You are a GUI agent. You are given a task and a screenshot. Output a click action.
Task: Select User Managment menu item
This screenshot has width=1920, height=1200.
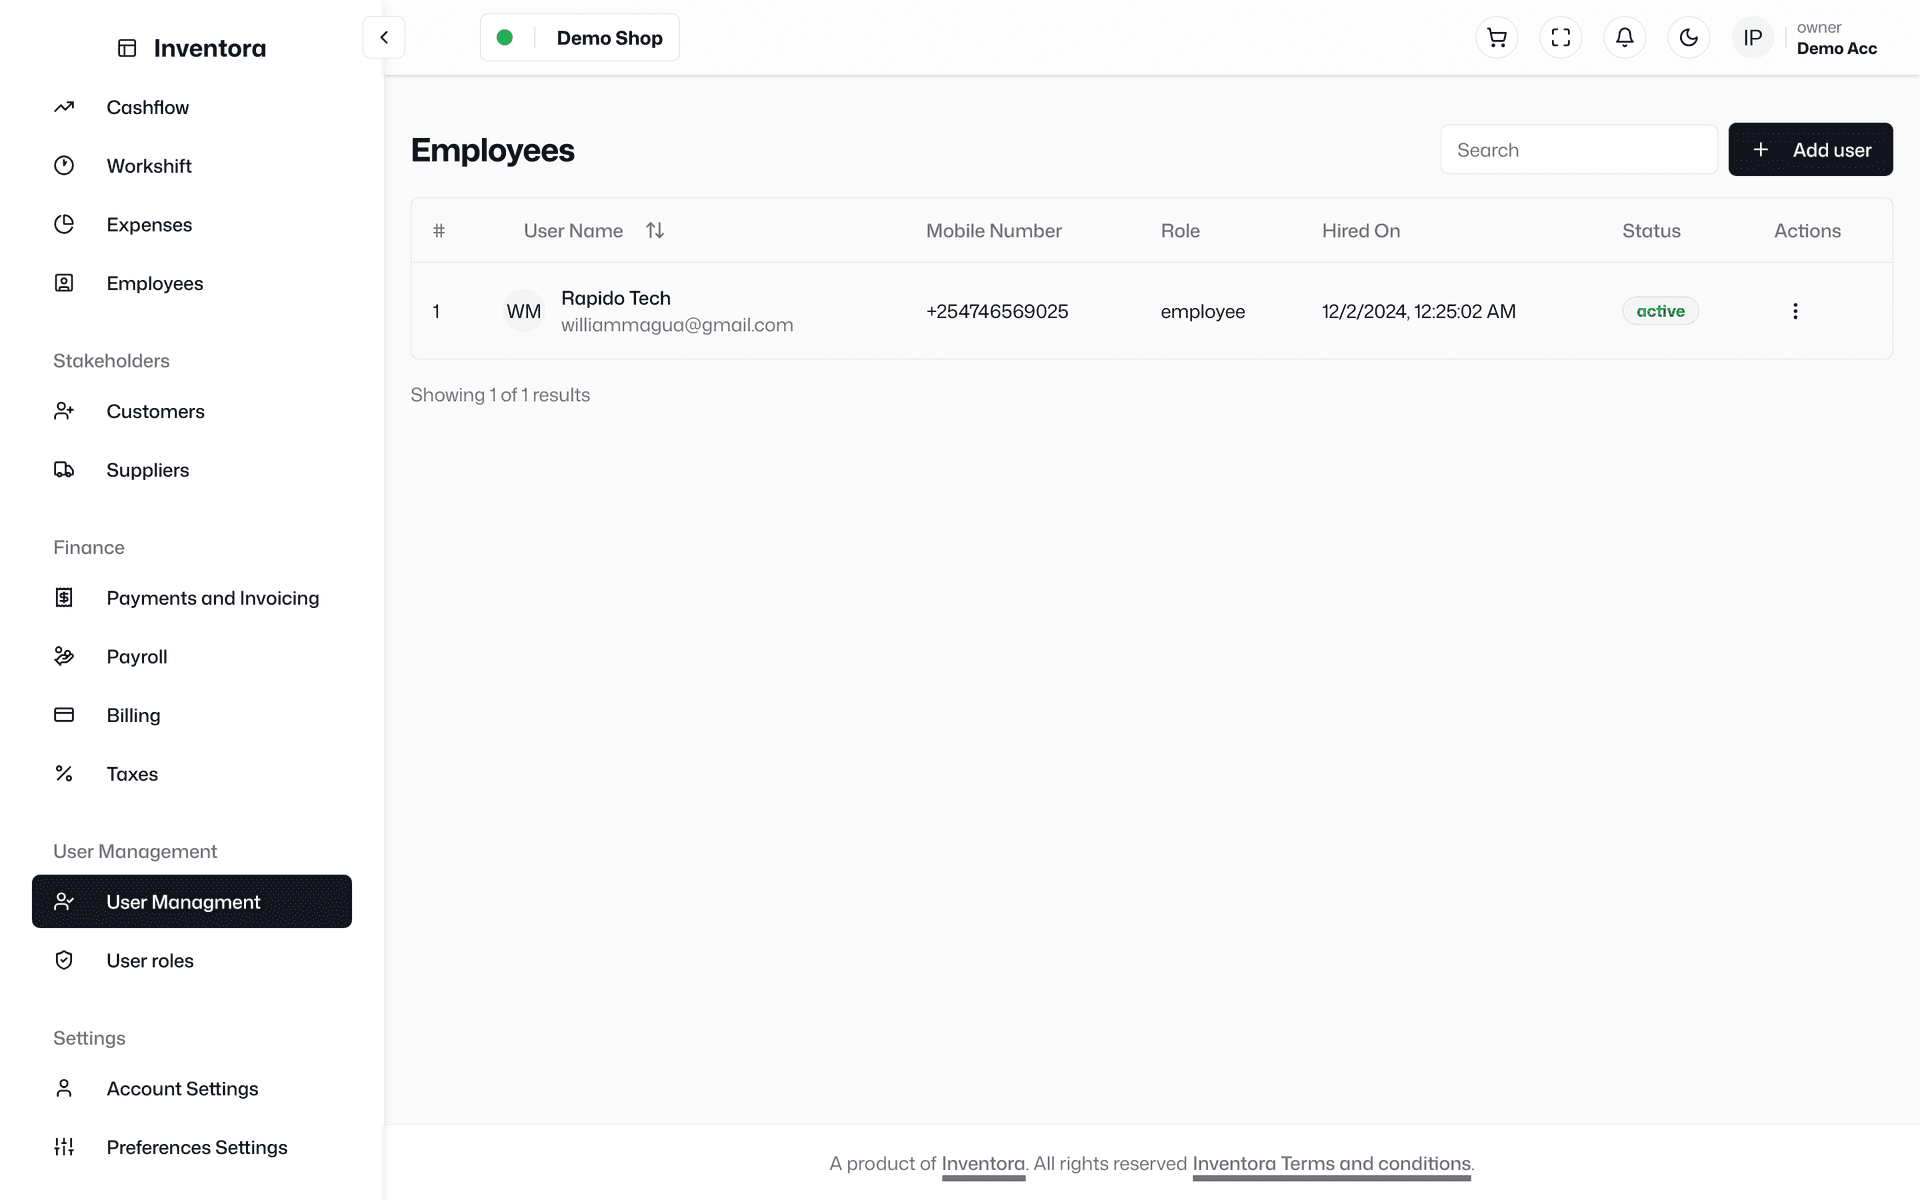pyautogui.click(x=192, y=901)
